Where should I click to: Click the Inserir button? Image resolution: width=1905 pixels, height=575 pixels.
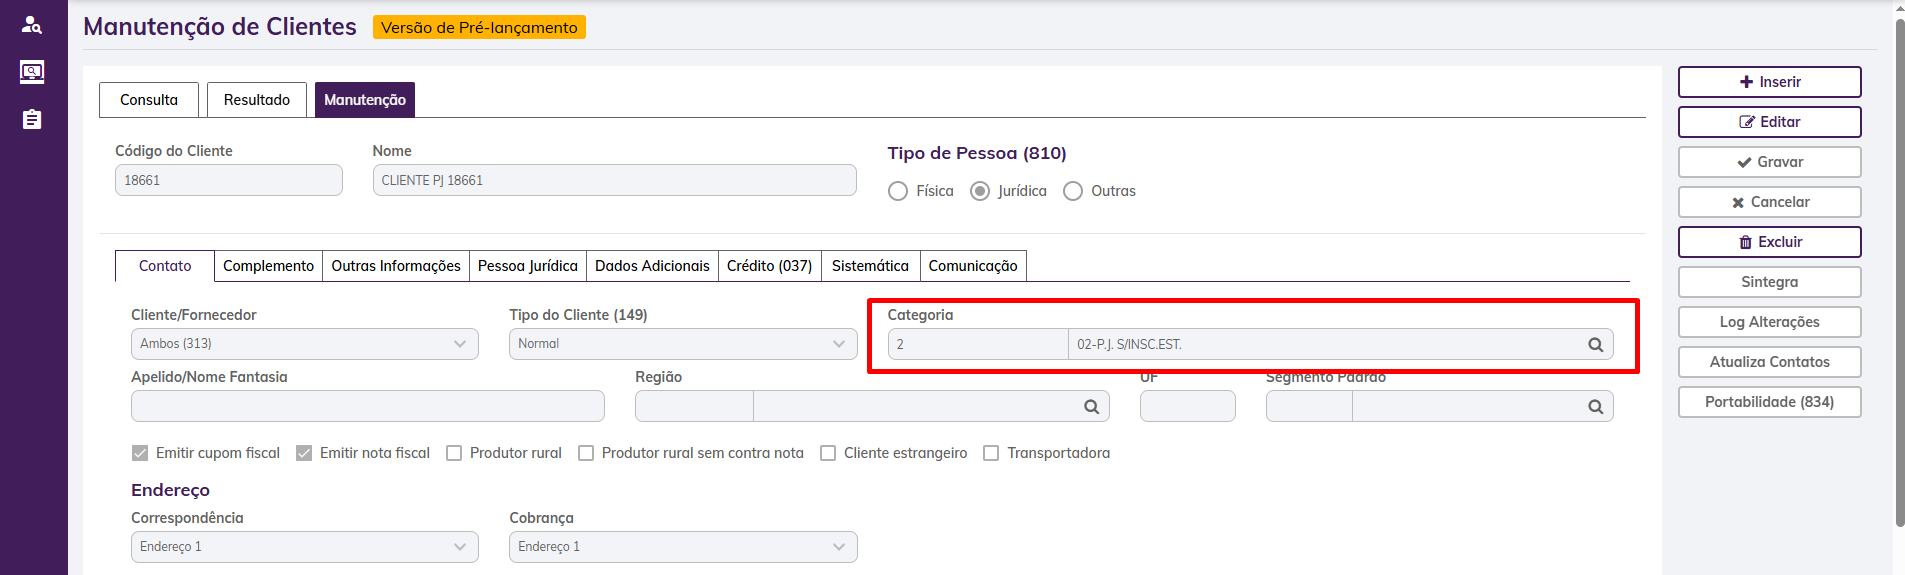click(x=1769, y=82)
